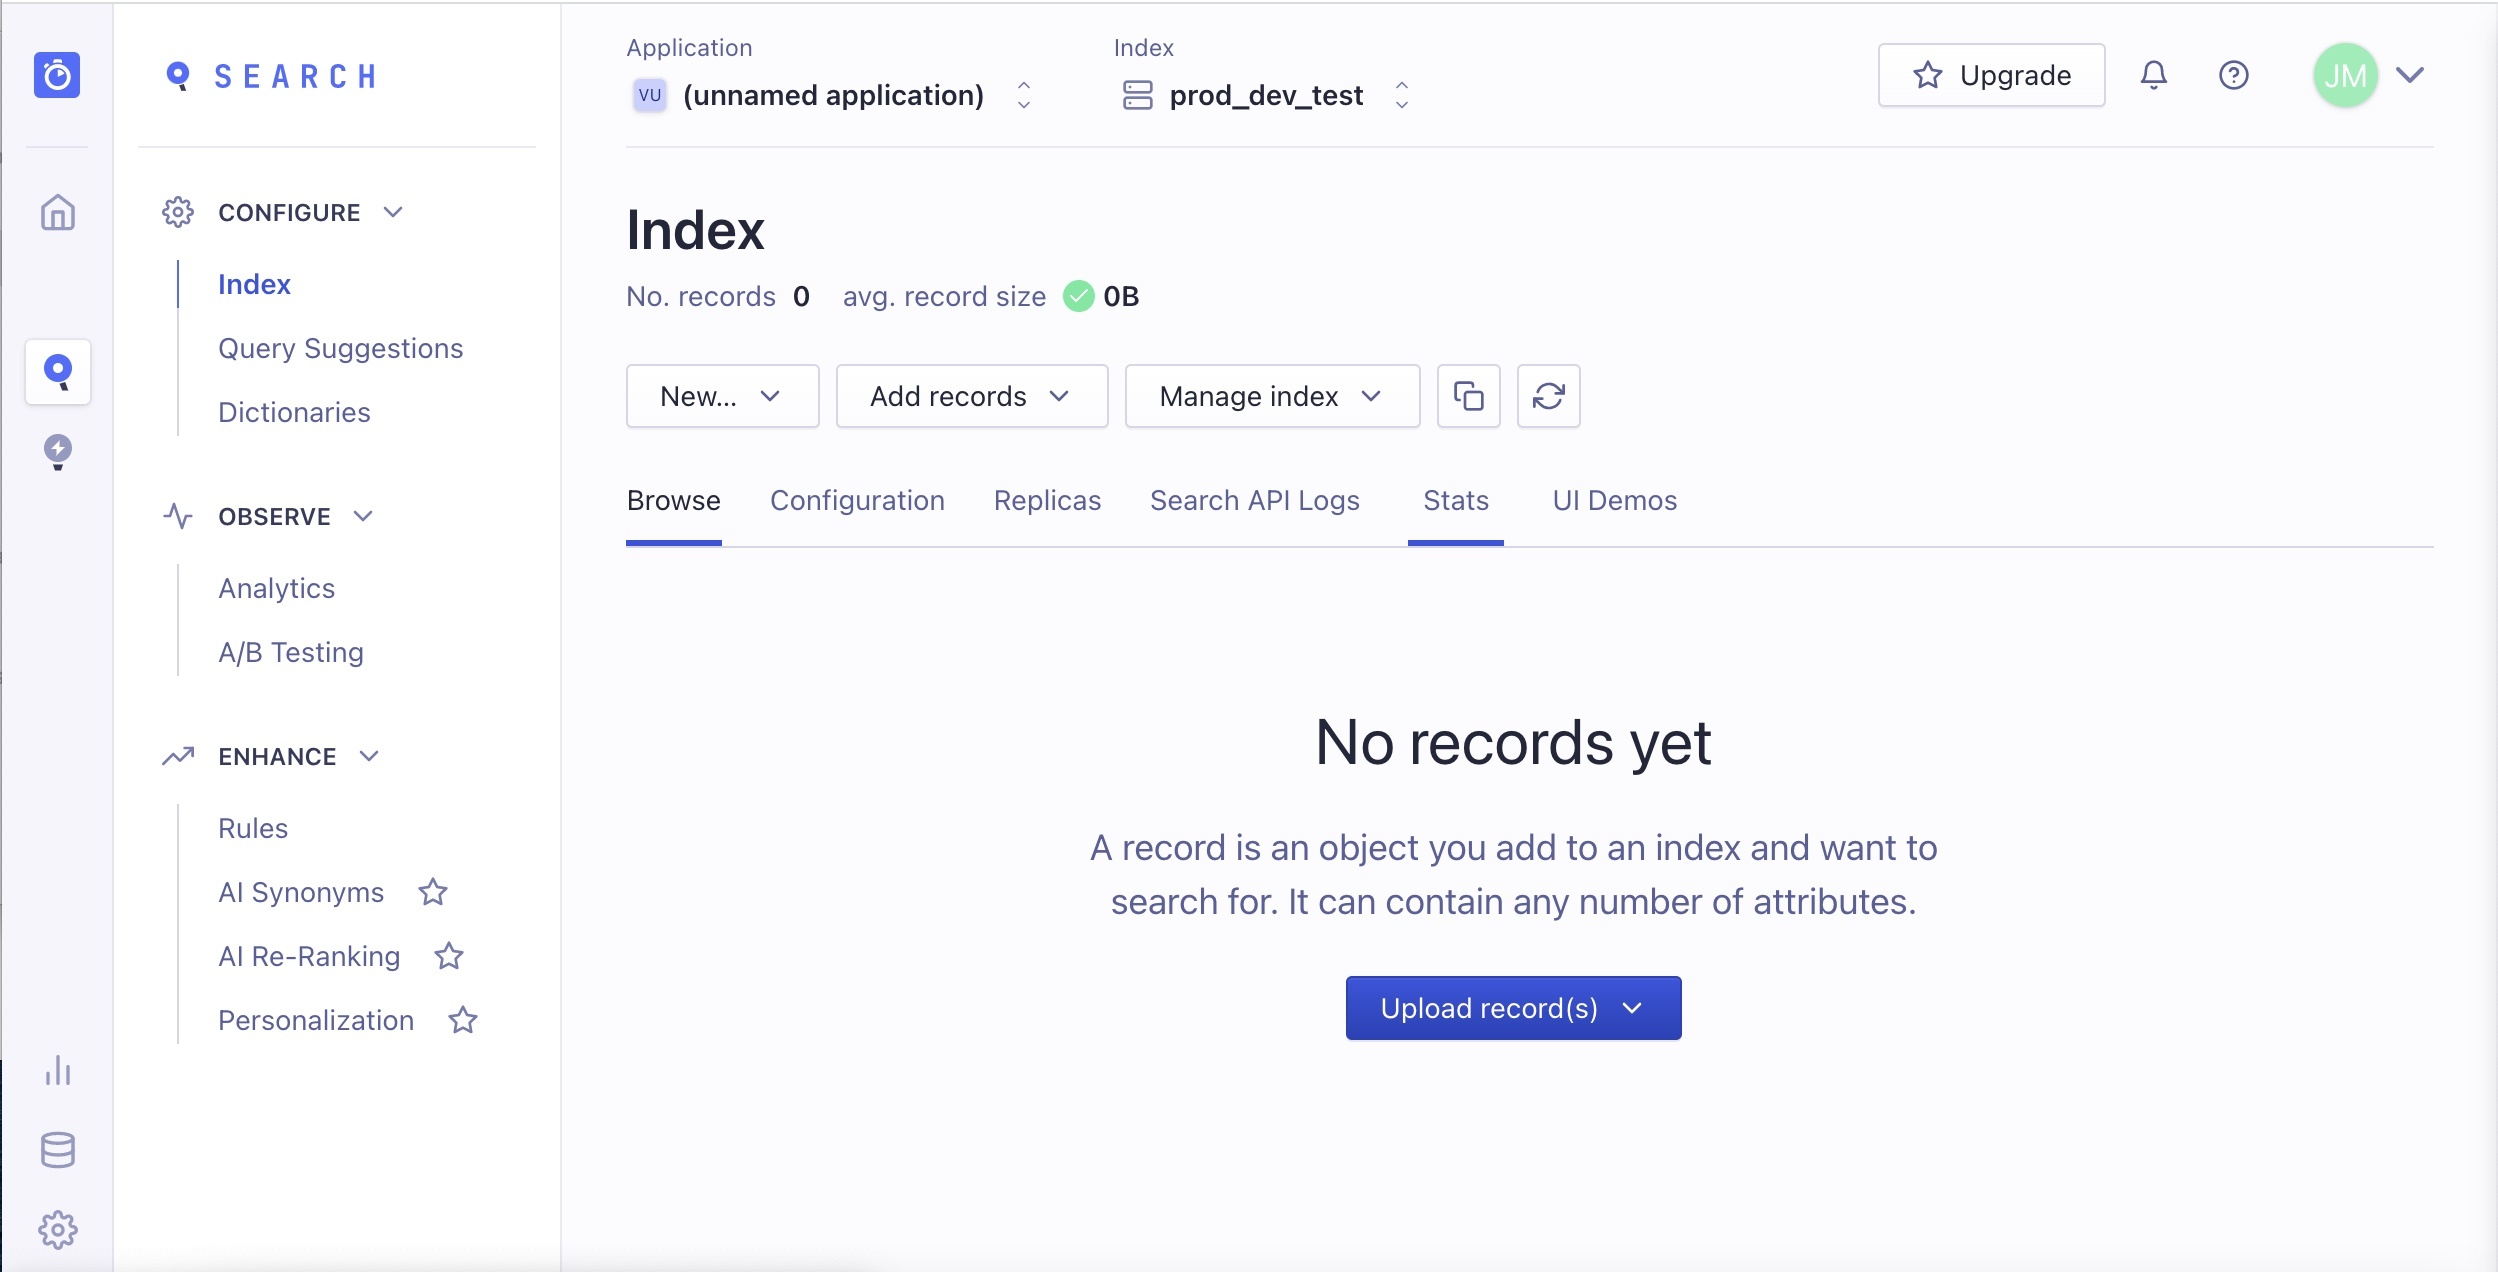Favorite AI Synonyms with its star
Image resolution: width=2498 pixels, height=1272 pixels.
[x=434, y=892]
